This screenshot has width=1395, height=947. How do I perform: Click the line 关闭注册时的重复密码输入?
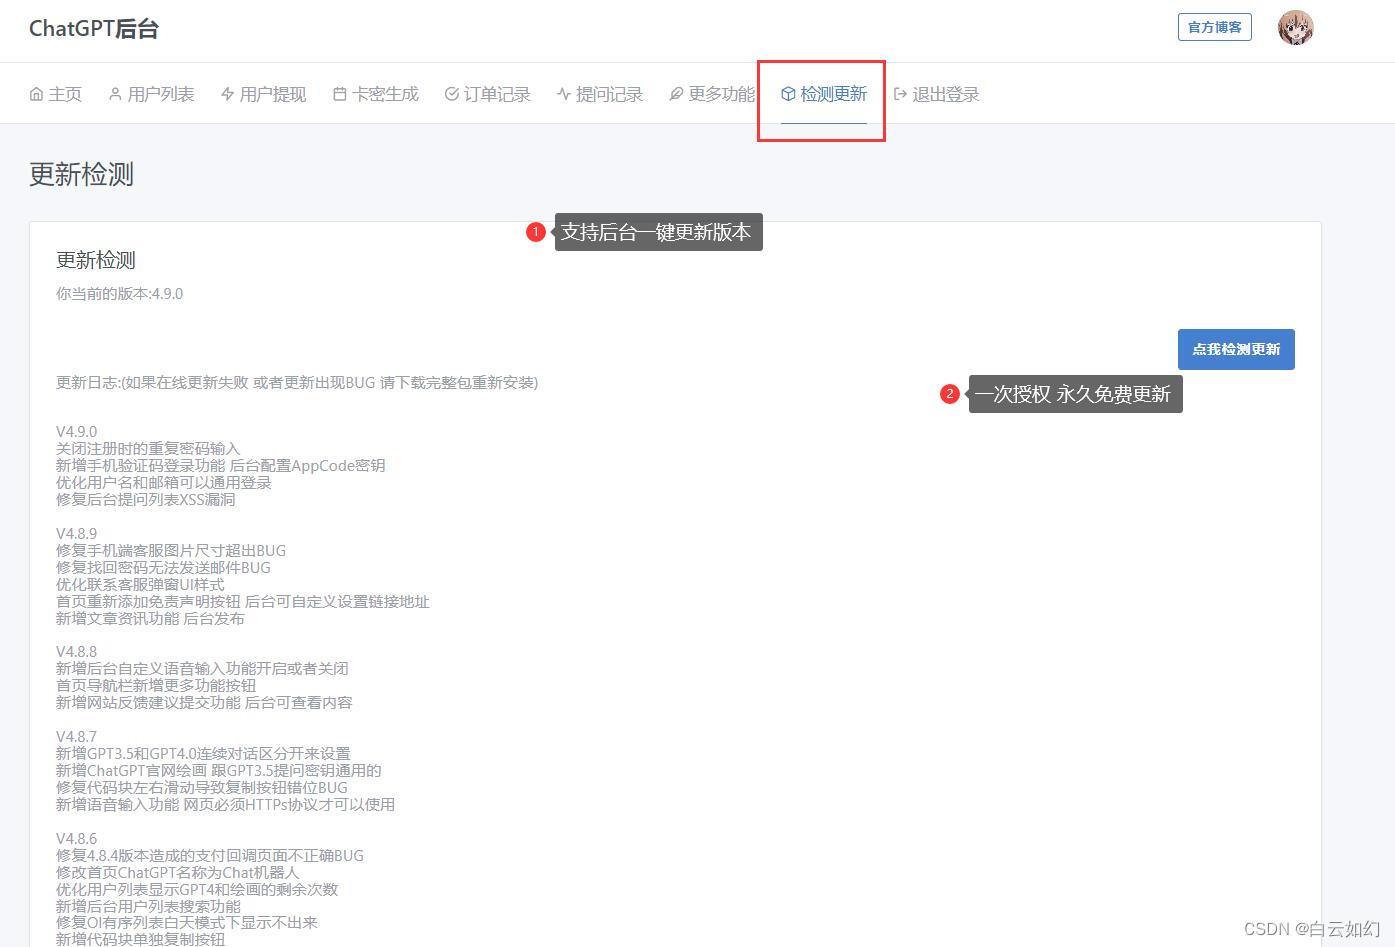148,449
